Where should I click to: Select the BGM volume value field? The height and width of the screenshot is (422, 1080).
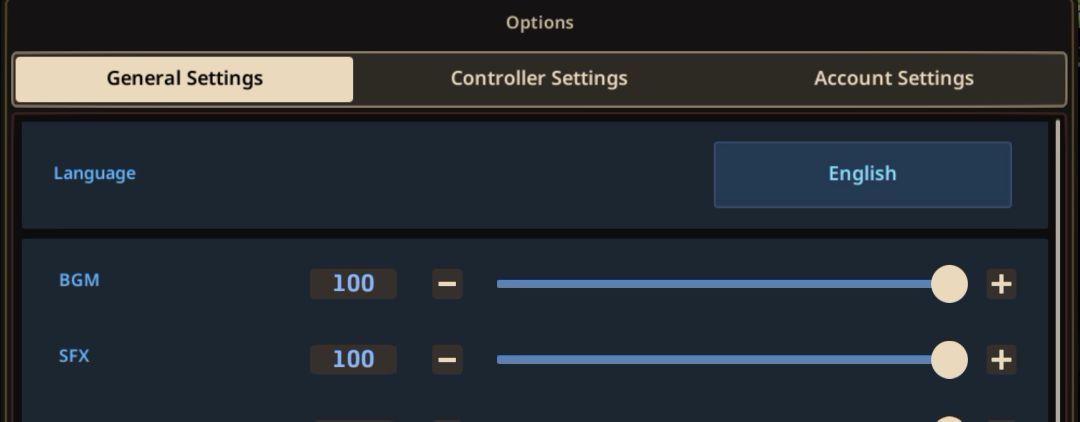(353, 284)
